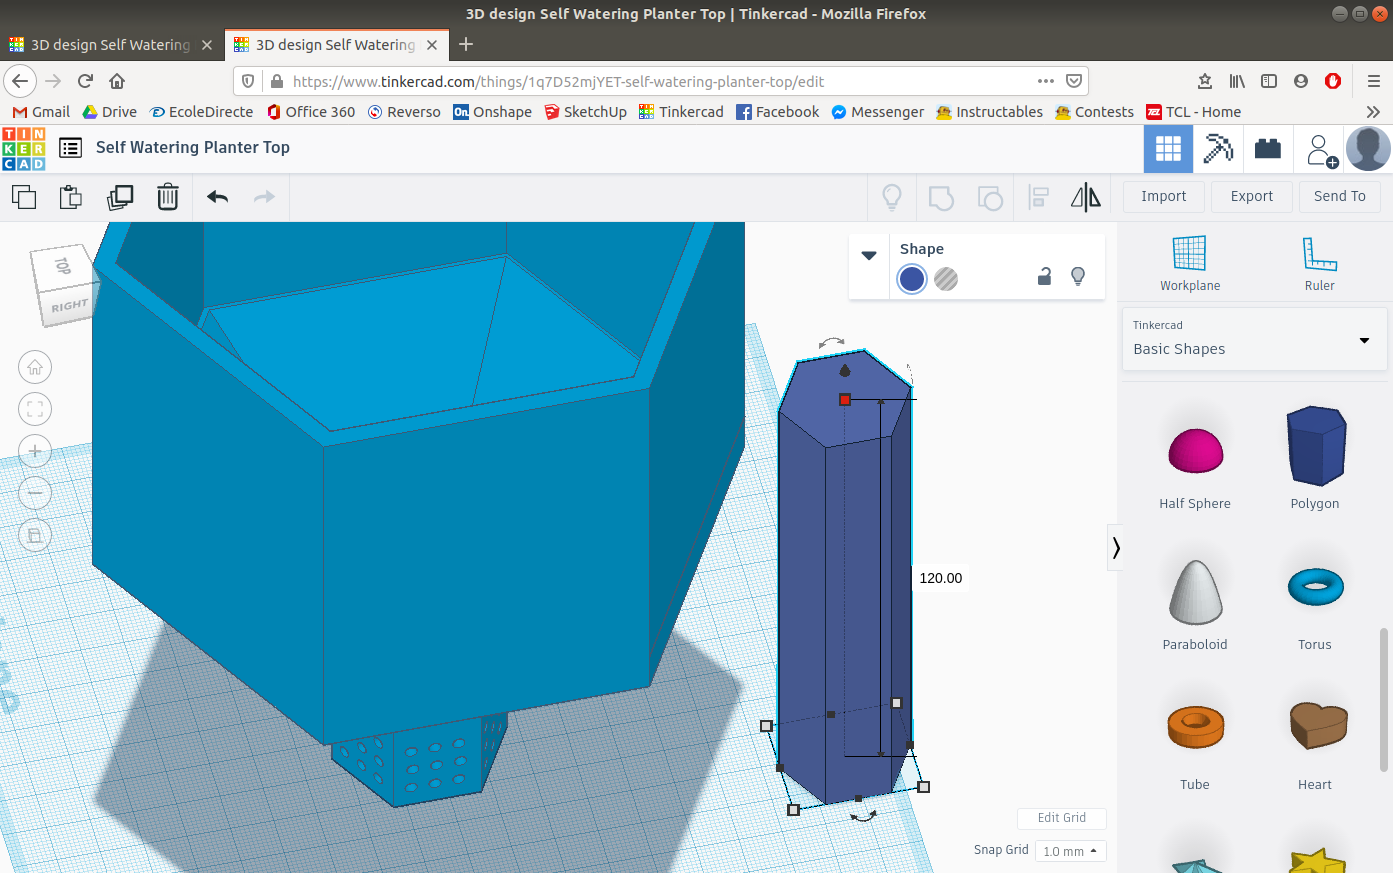This screenshot has height=873, width=1393.
Task: Open the Snap Grid dropdown
Action: [1070, 851]
